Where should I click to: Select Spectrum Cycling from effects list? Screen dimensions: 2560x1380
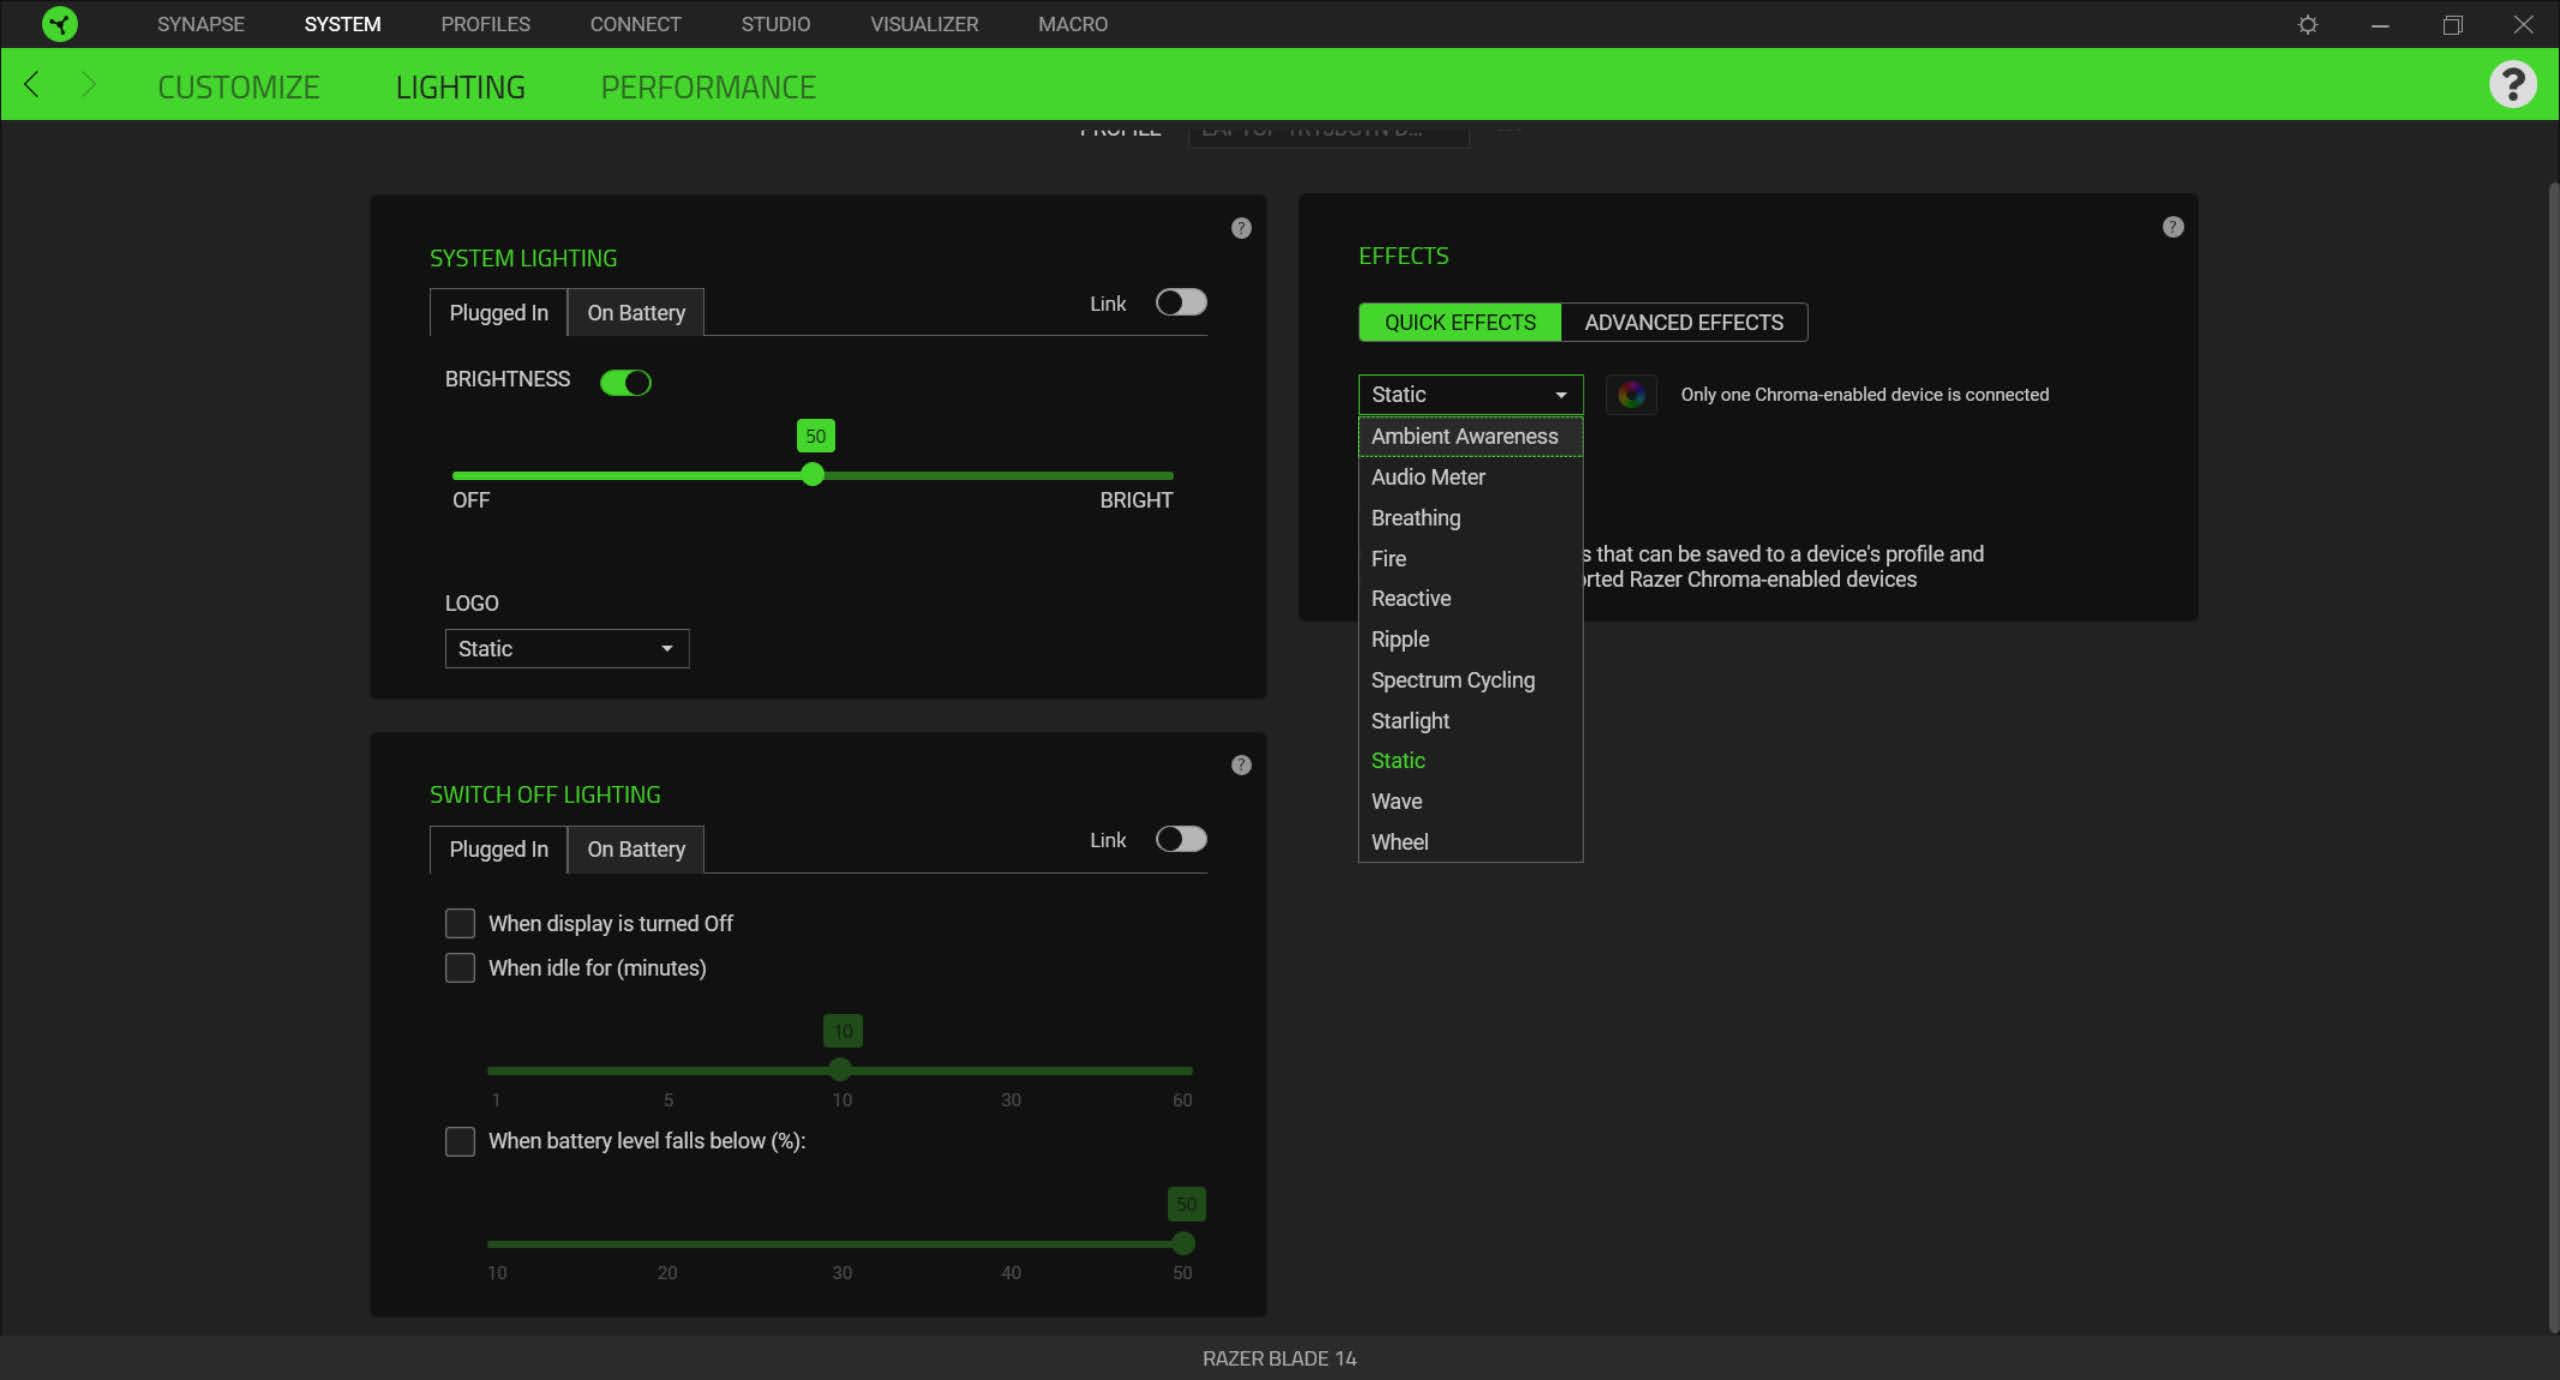[1452, 680]
